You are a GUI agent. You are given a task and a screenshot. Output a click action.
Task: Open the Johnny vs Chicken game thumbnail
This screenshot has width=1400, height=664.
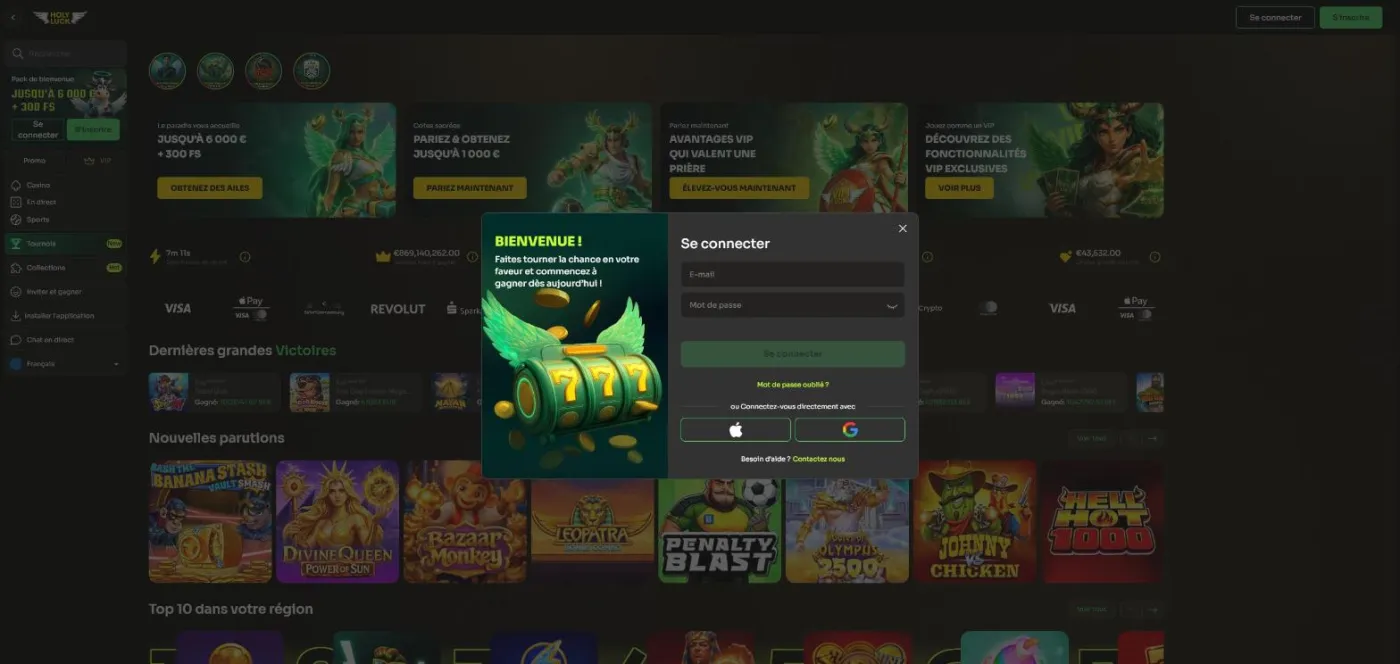(x=975, y=521)
